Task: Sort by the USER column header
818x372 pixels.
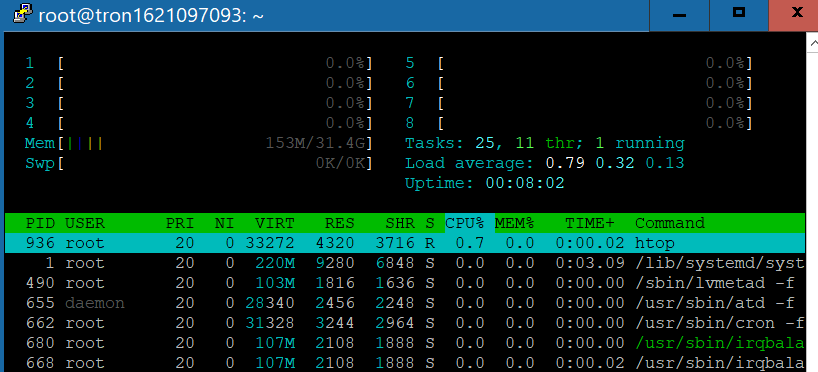Action: (85, 223)
